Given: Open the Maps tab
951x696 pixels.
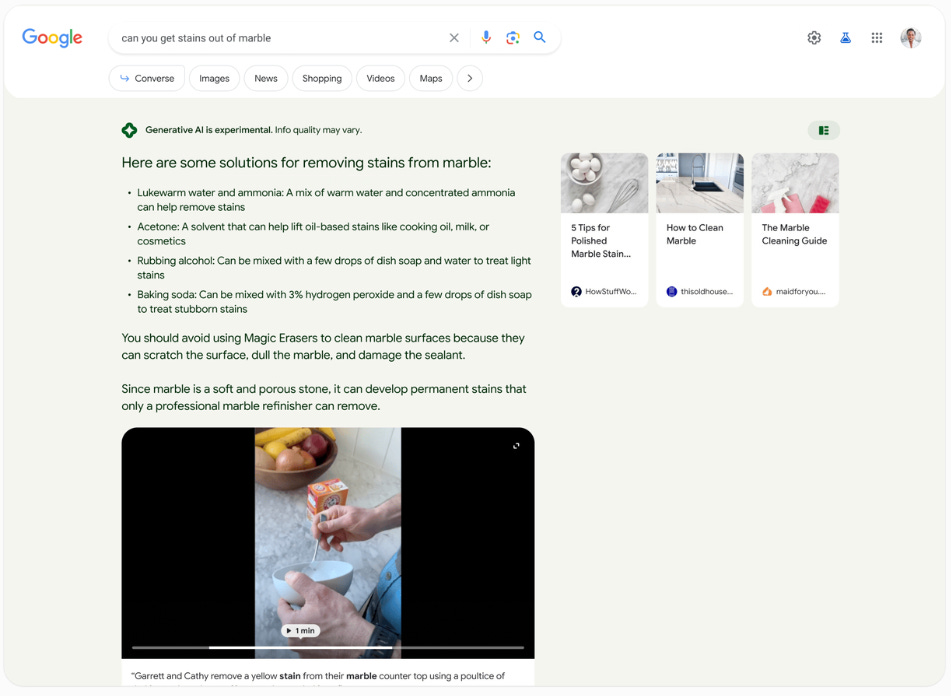Looking at the screenshot, I should coord(431,78).
